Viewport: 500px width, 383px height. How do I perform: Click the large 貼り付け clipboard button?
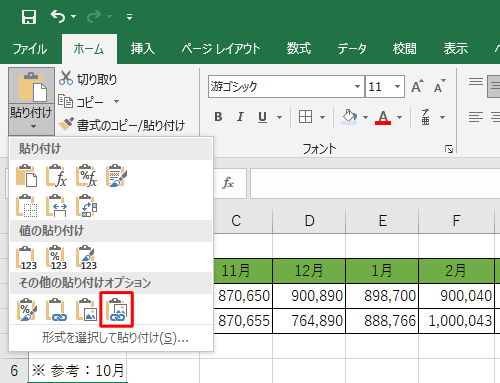click(32, 86)
